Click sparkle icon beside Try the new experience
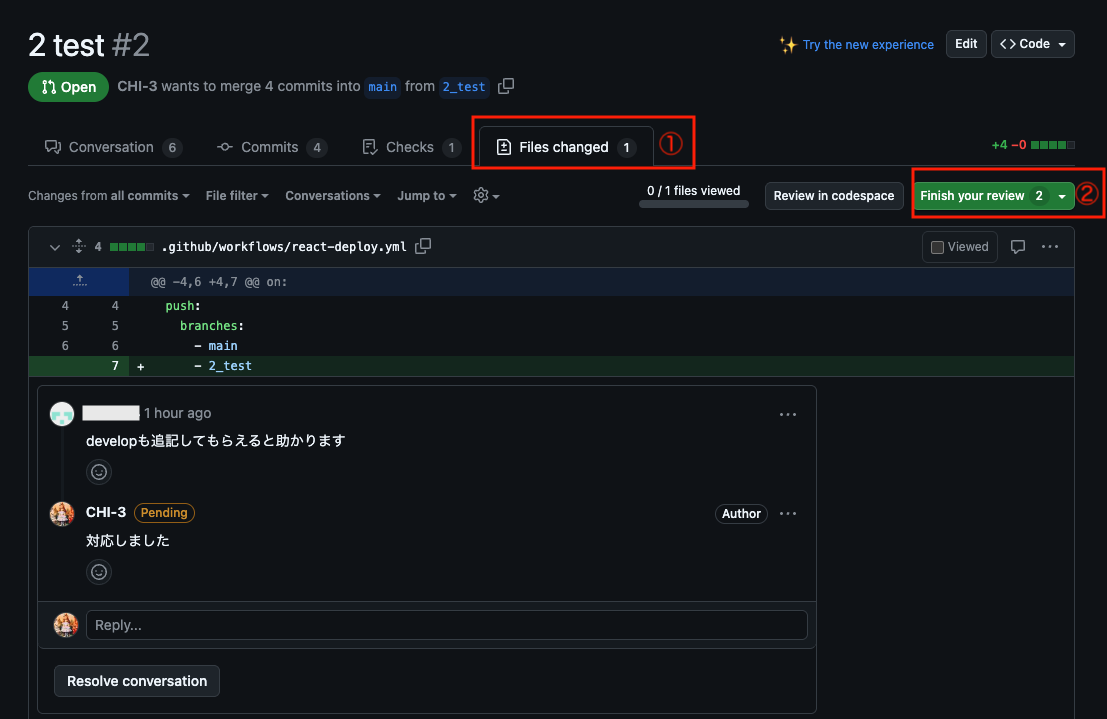The width and height of the screenshot is (1107, 719). pyautogui.click(x=788, y=44)
